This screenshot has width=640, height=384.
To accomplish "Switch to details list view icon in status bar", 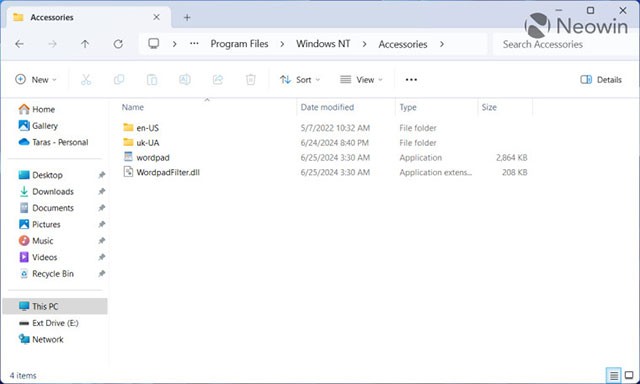I will (613, 375).
